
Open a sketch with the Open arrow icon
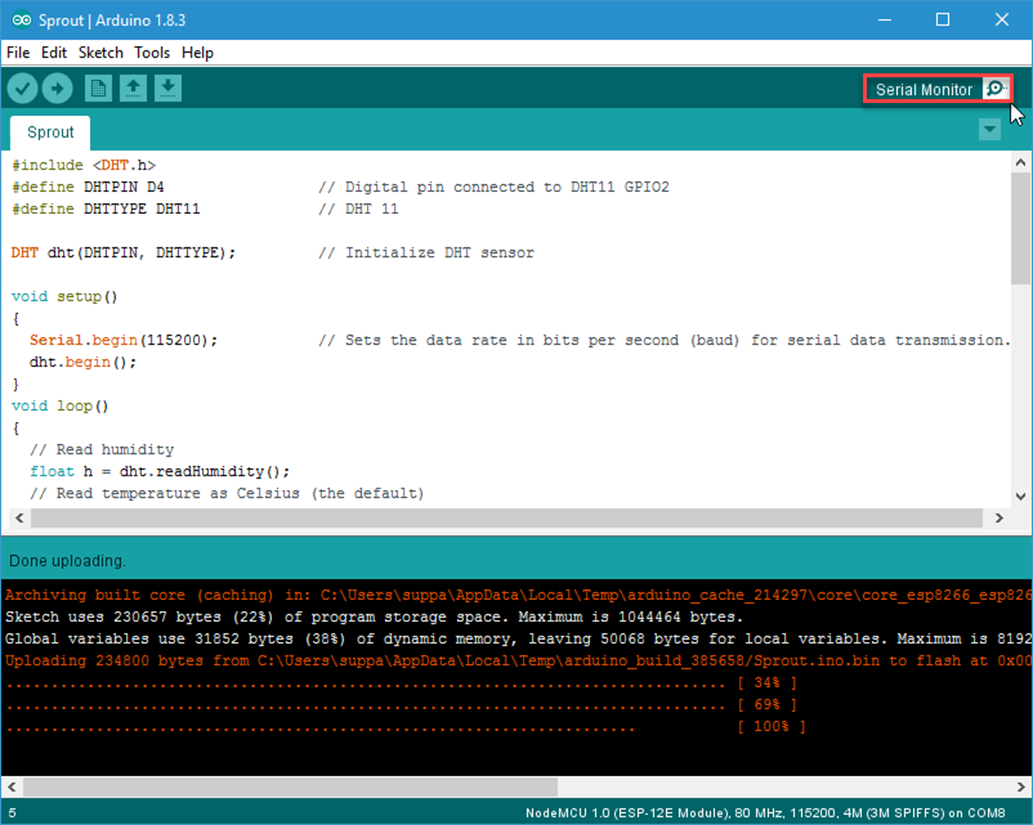tap(133, 88)
